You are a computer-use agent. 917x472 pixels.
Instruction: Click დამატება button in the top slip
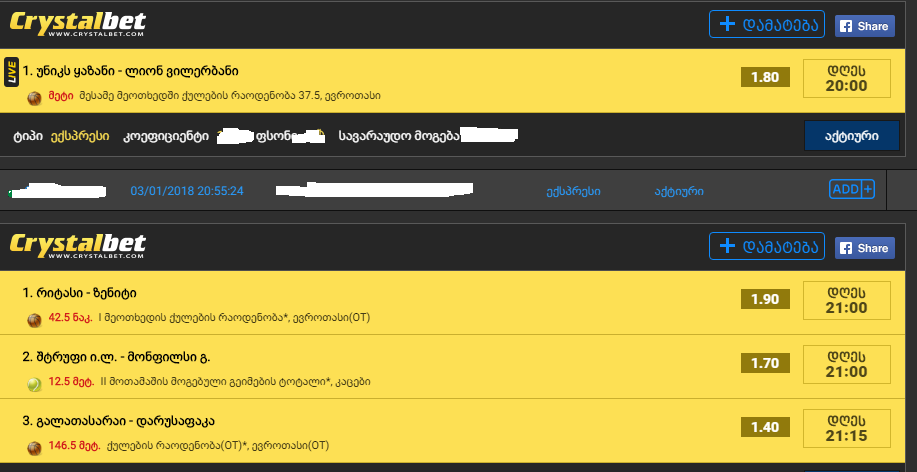point(767,24)
